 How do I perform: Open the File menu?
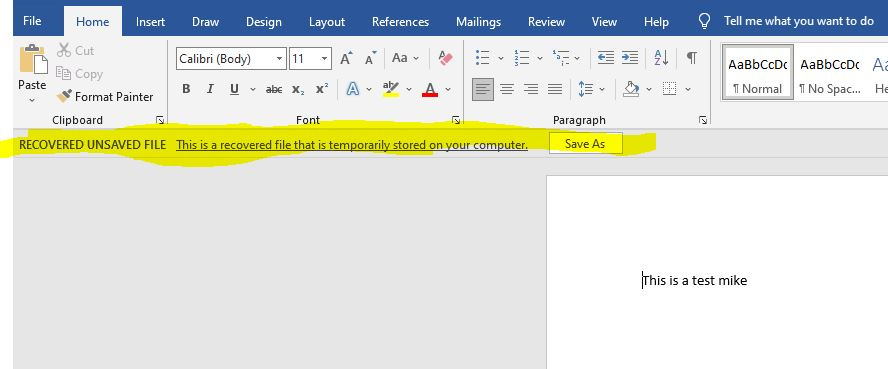(32, 21)
